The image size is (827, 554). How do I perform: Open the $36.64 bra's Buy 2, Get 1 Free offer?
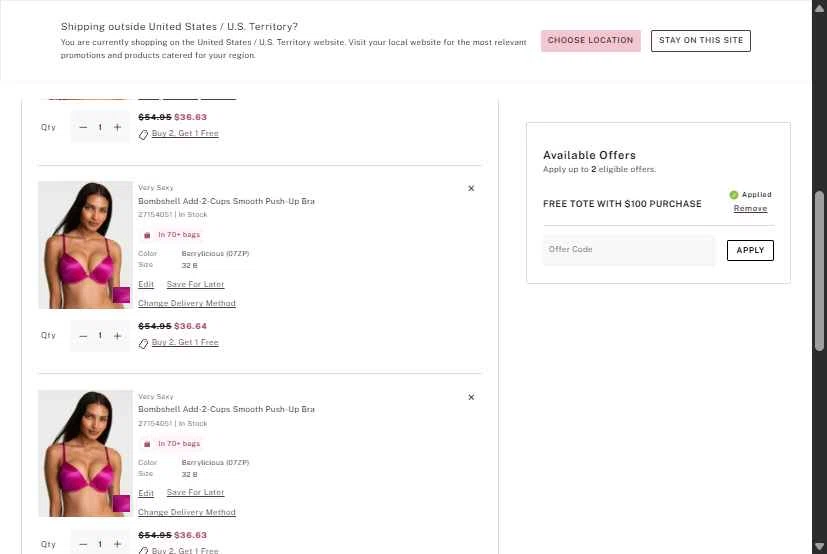(x=184, y=343)
